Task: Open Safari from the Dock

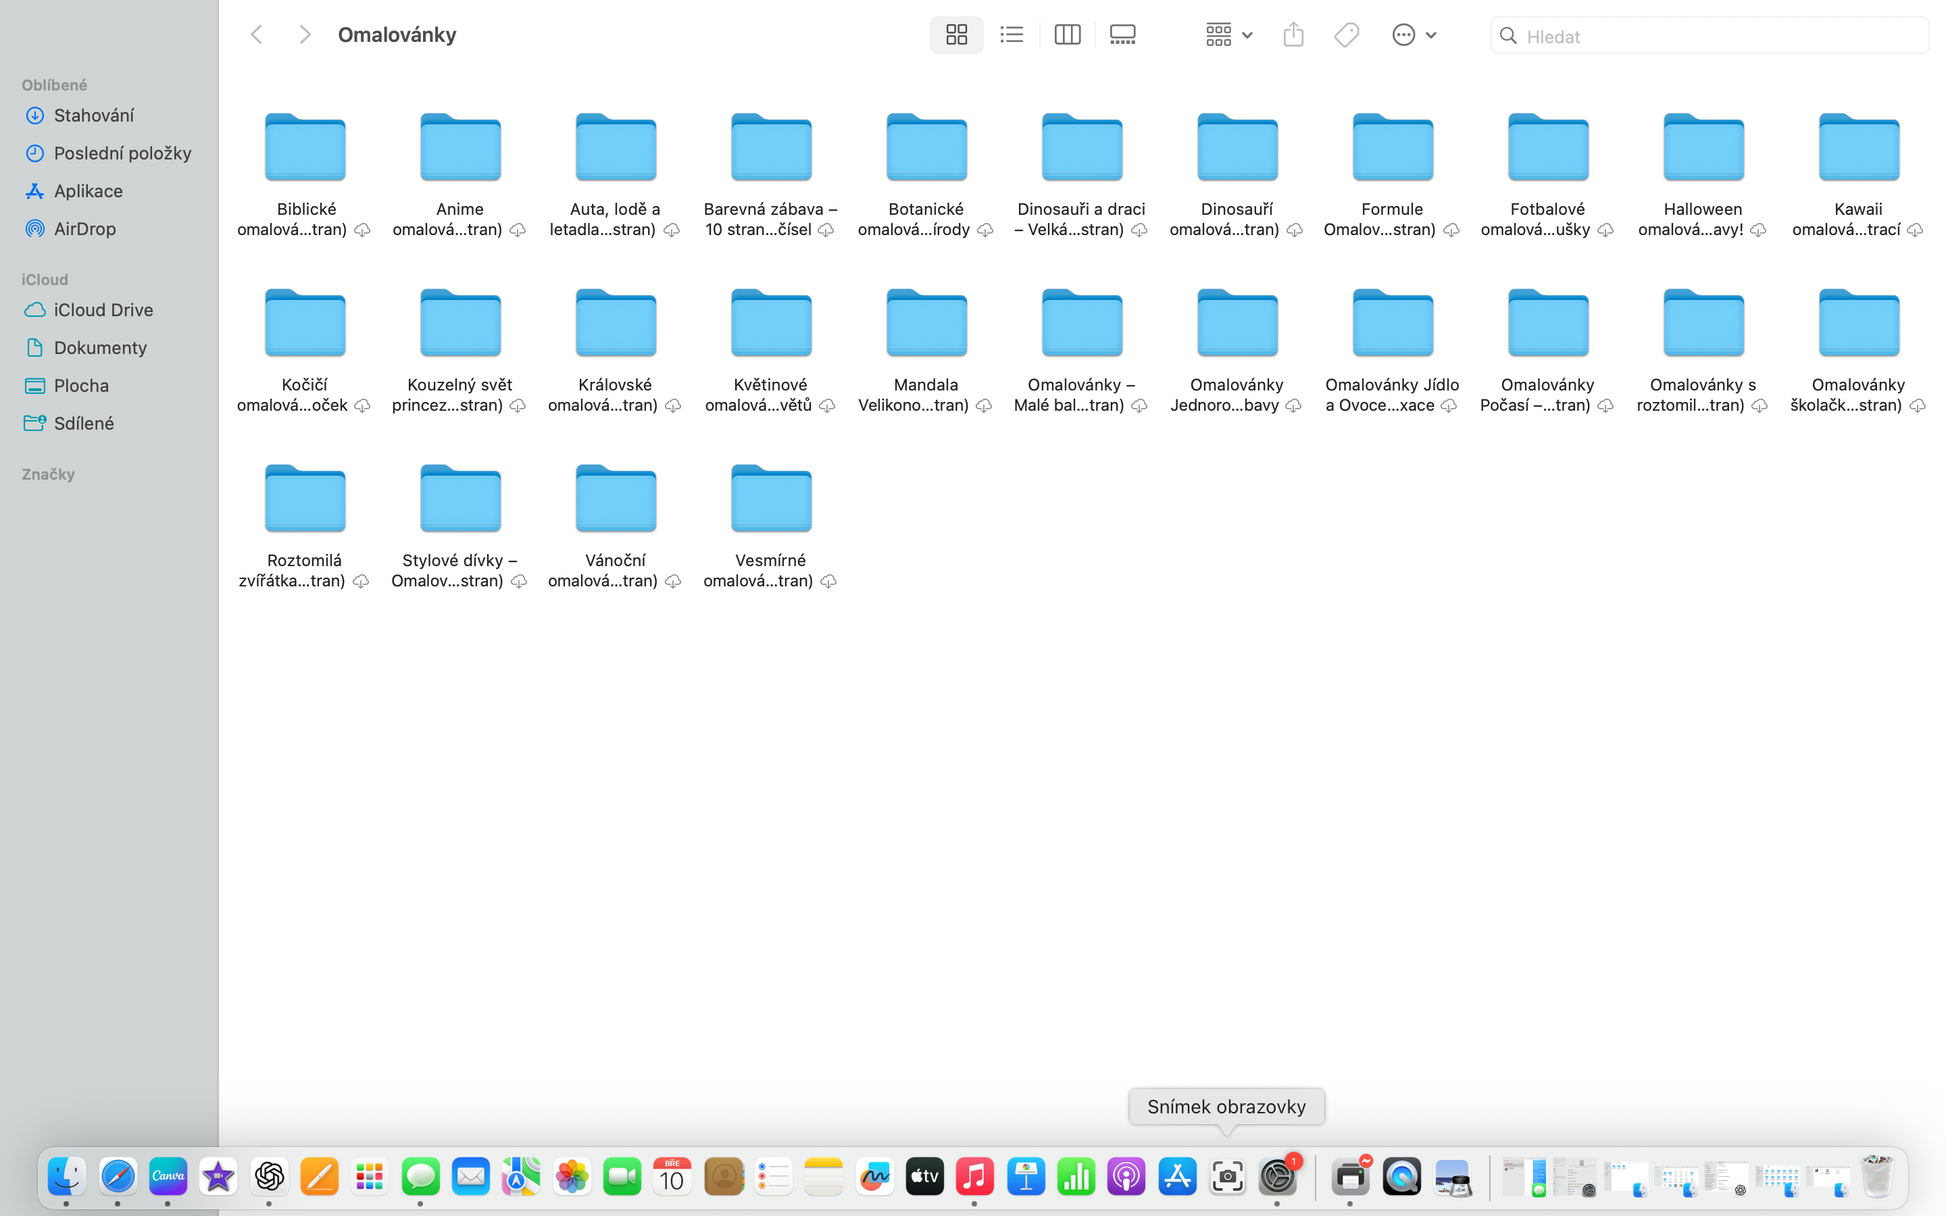Action: pos(117,1177)
